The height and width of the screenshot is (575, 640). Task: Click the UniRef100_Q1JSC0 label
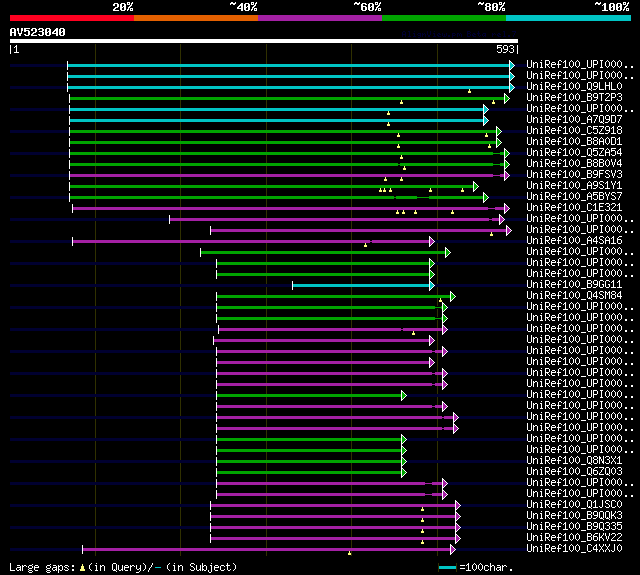pyautogui.click(x=574, y=505)
